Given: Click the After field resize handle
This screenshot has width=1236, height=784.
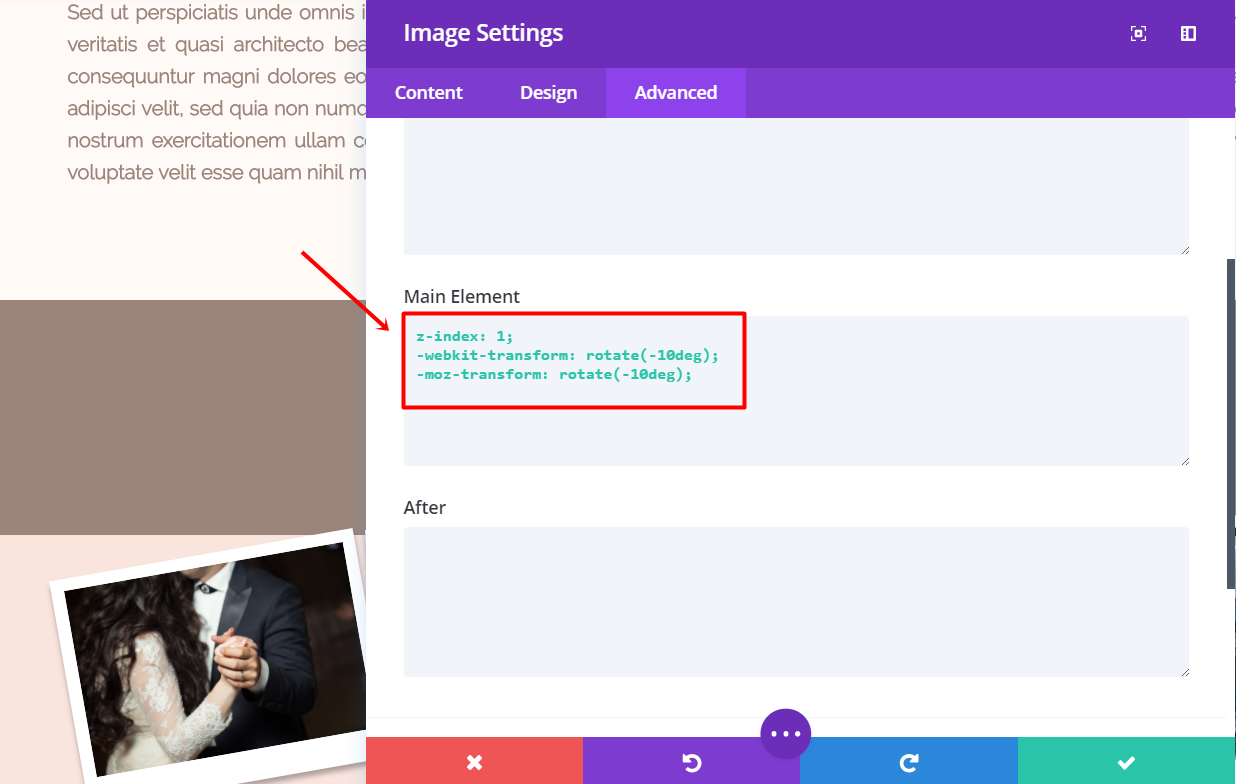Looking at the screenshot, I should [x=1185, y=672].
